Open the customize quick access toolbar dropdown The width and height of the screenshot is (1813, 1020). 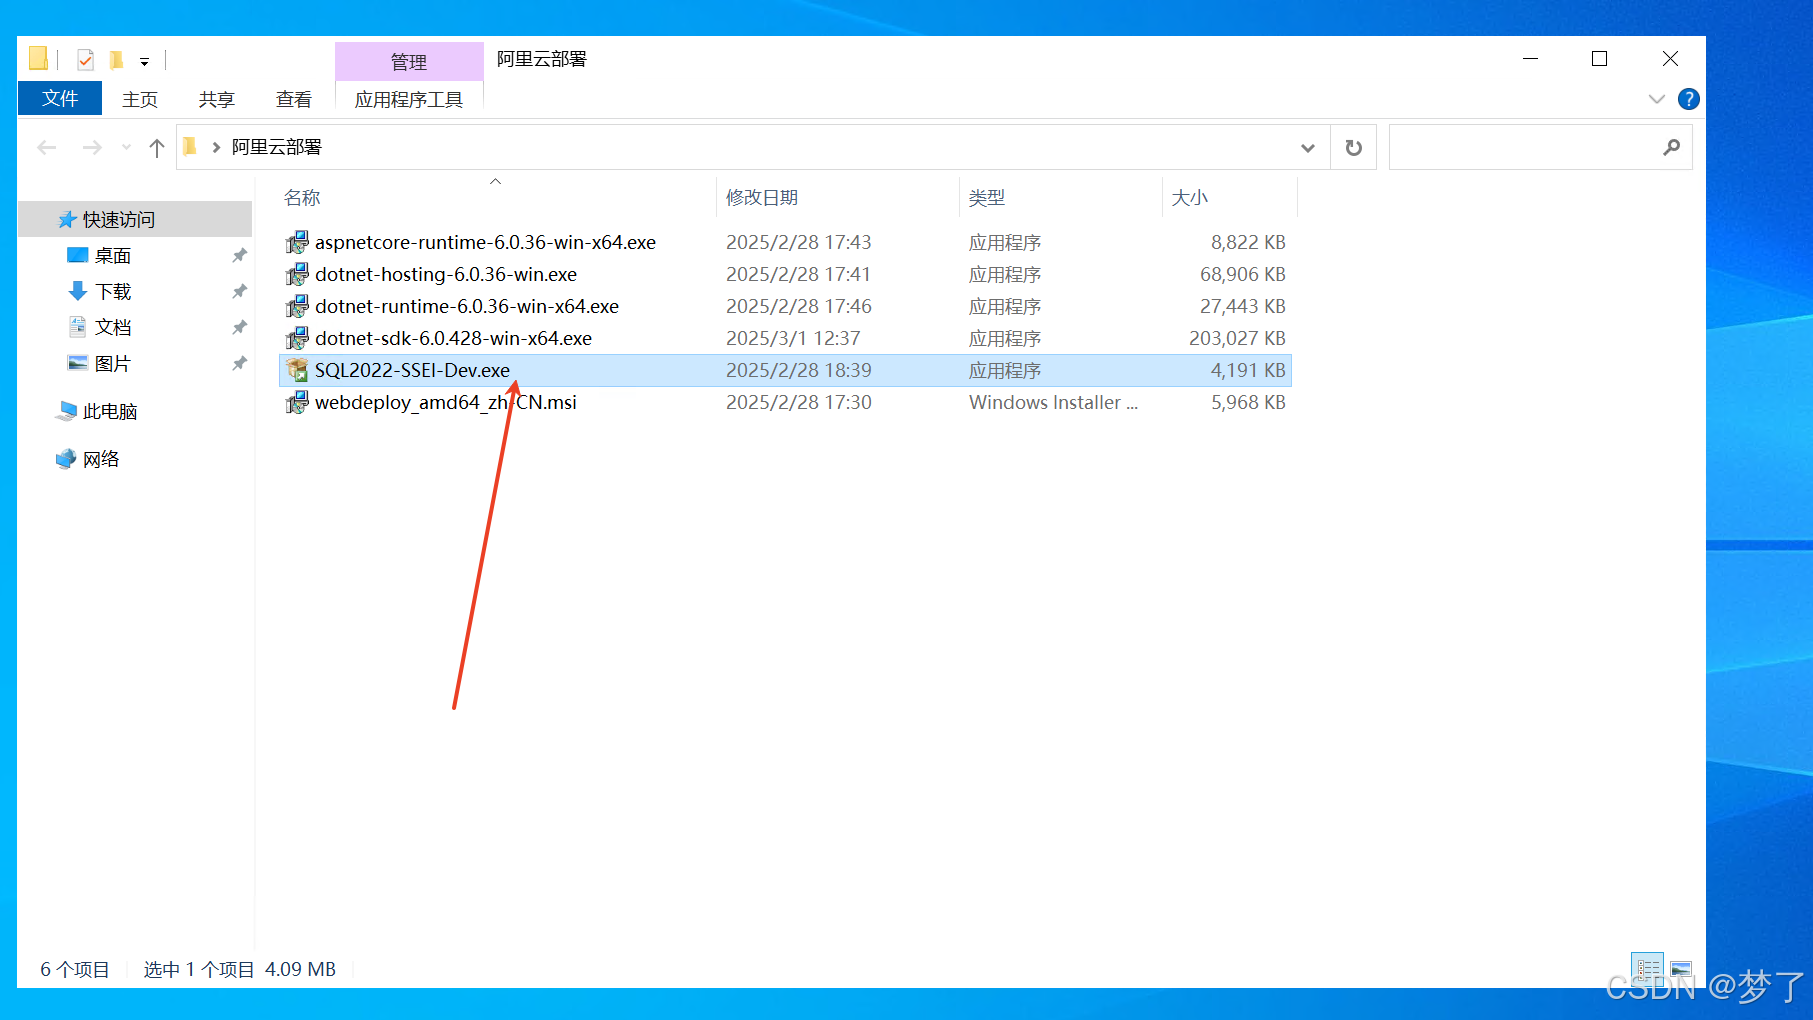tap(145, 61)
